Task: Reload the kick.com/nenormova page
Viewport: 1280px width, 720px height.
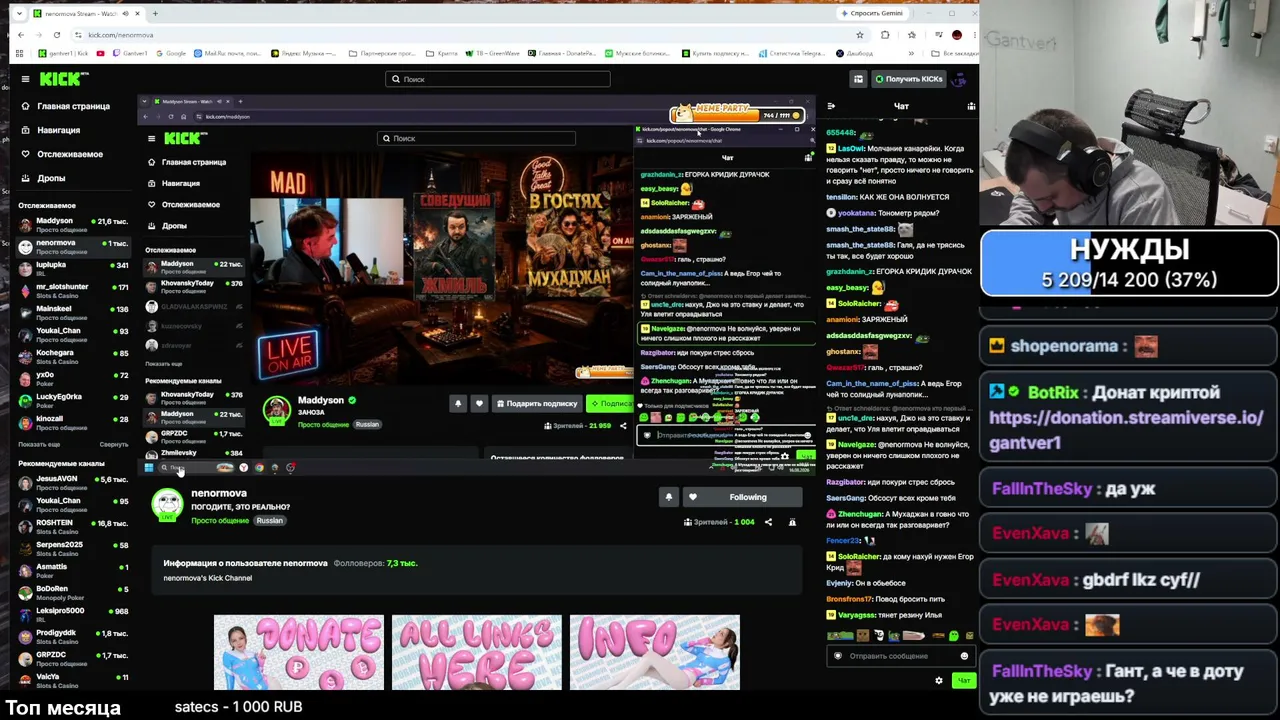Action: [x=56, y=35]
